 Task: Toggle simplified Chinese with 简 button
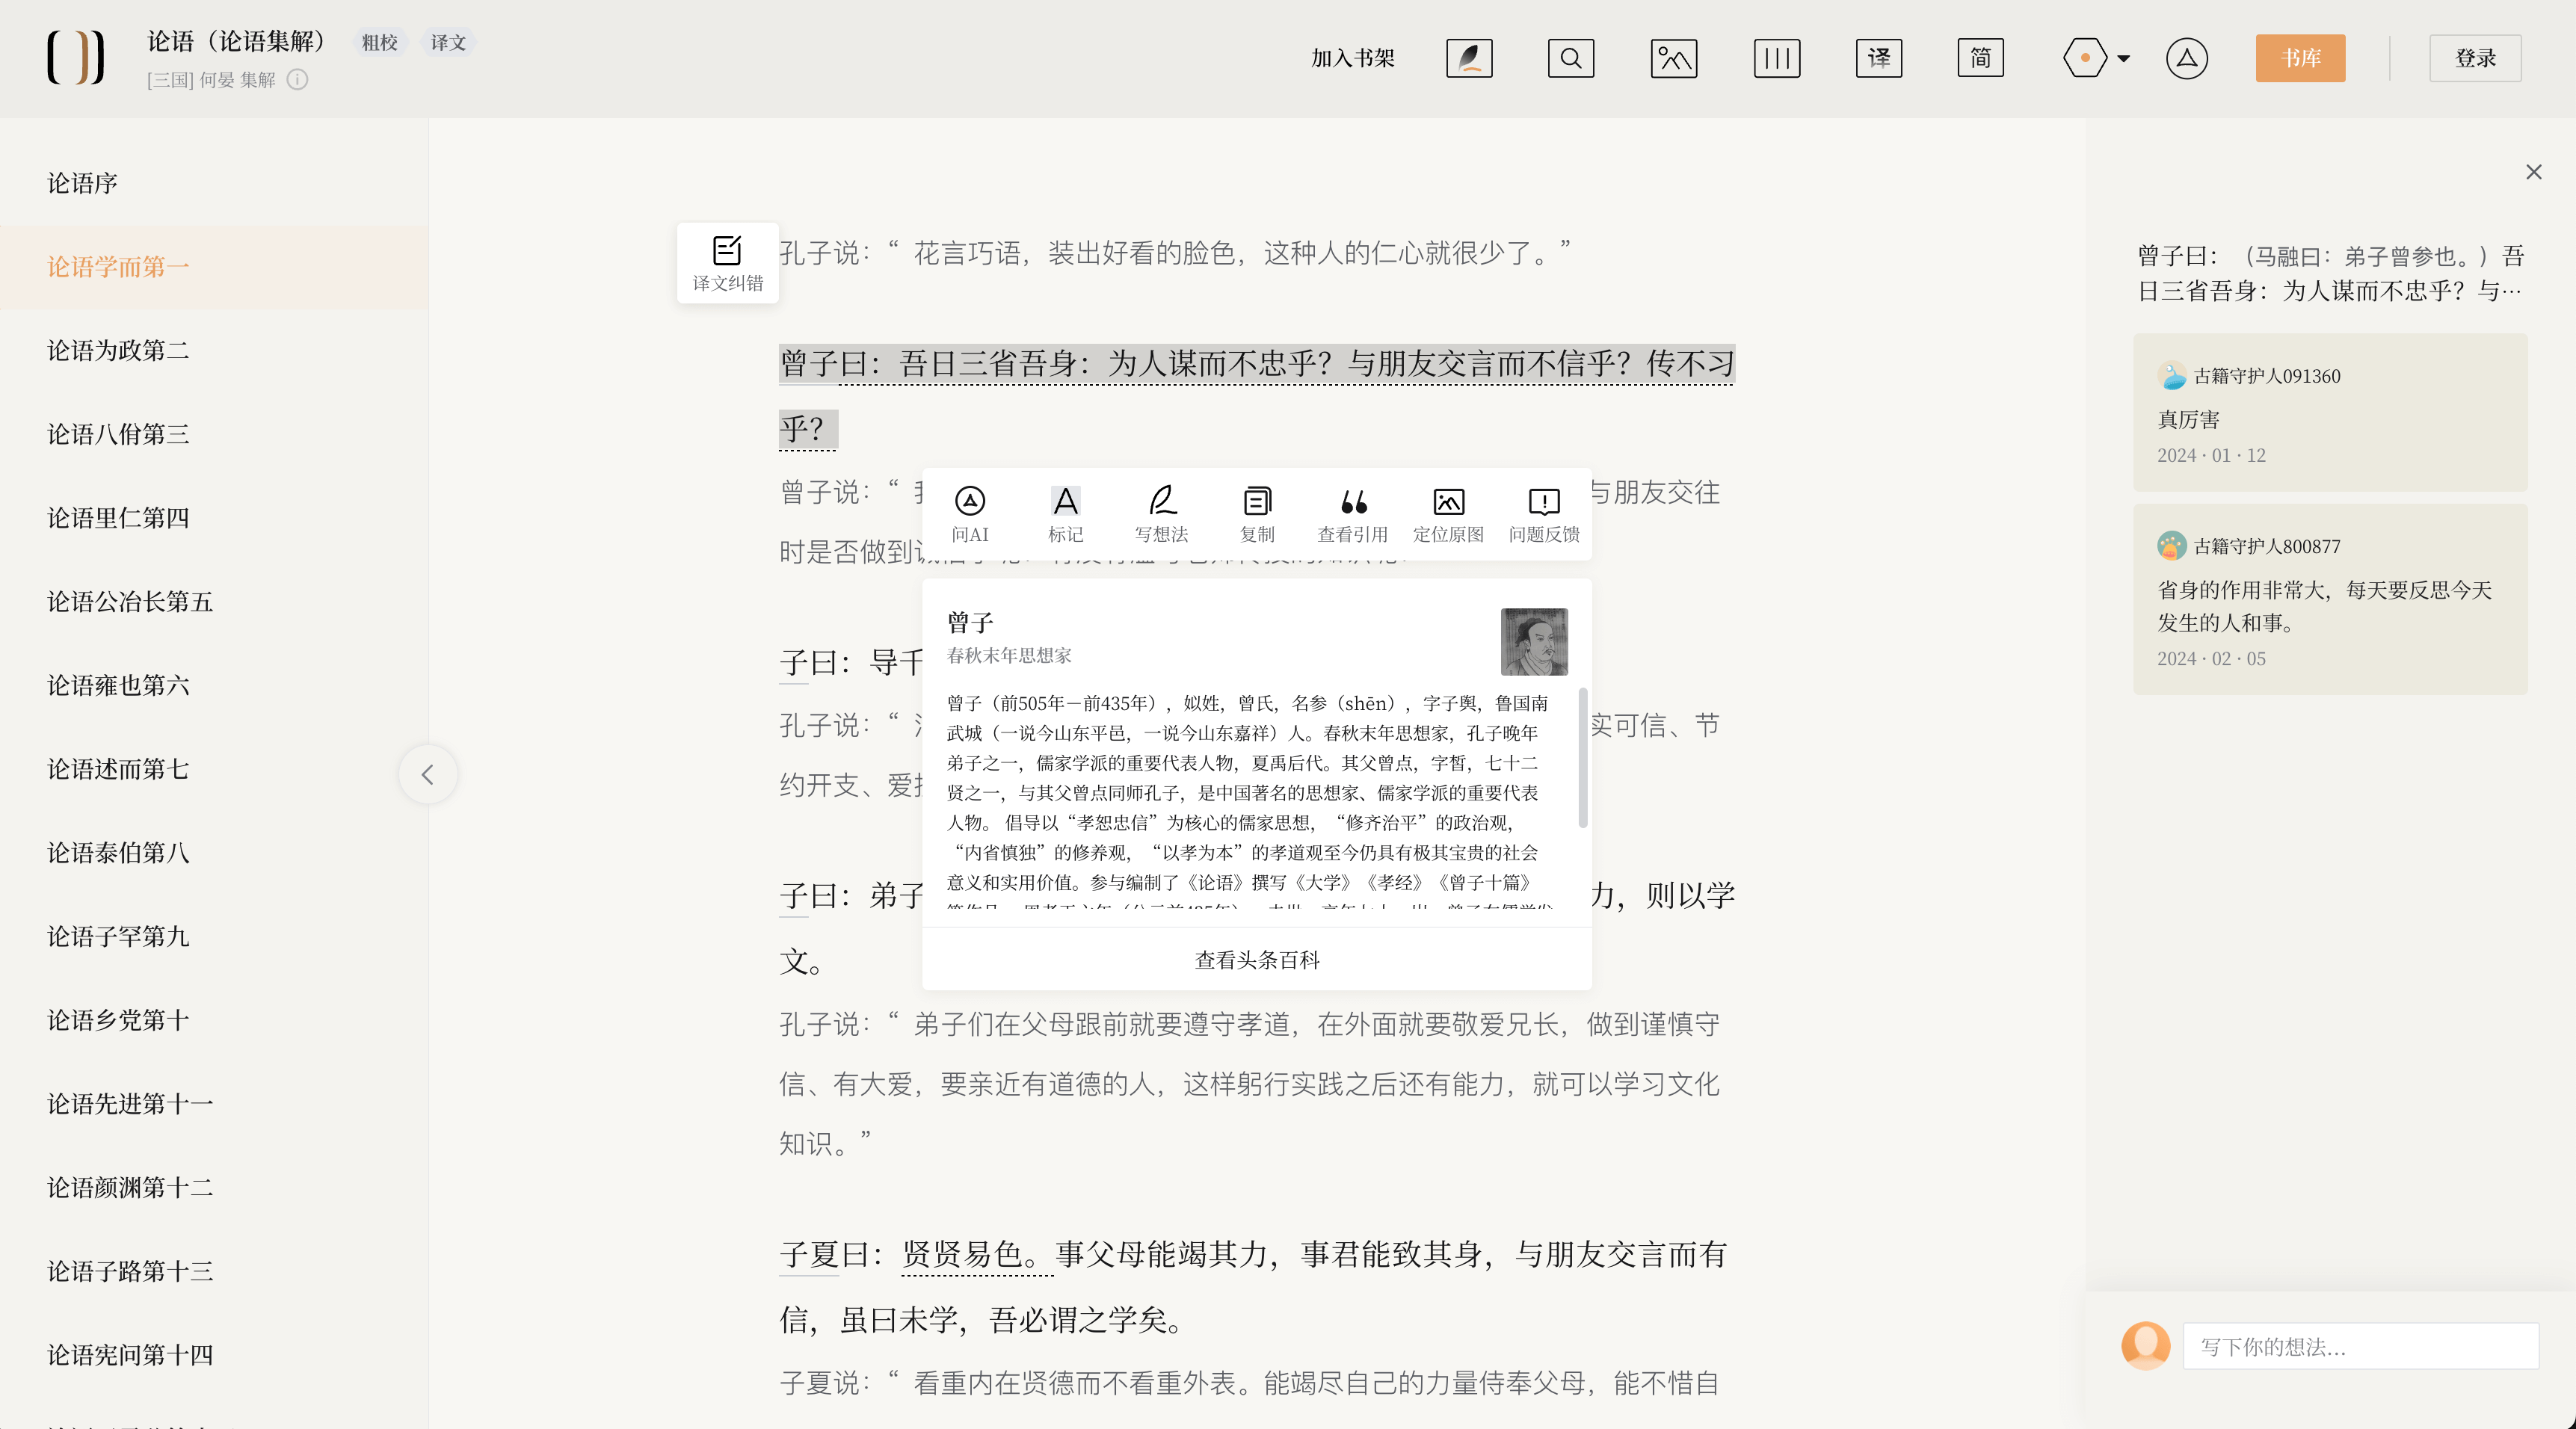coord(1980,58)
